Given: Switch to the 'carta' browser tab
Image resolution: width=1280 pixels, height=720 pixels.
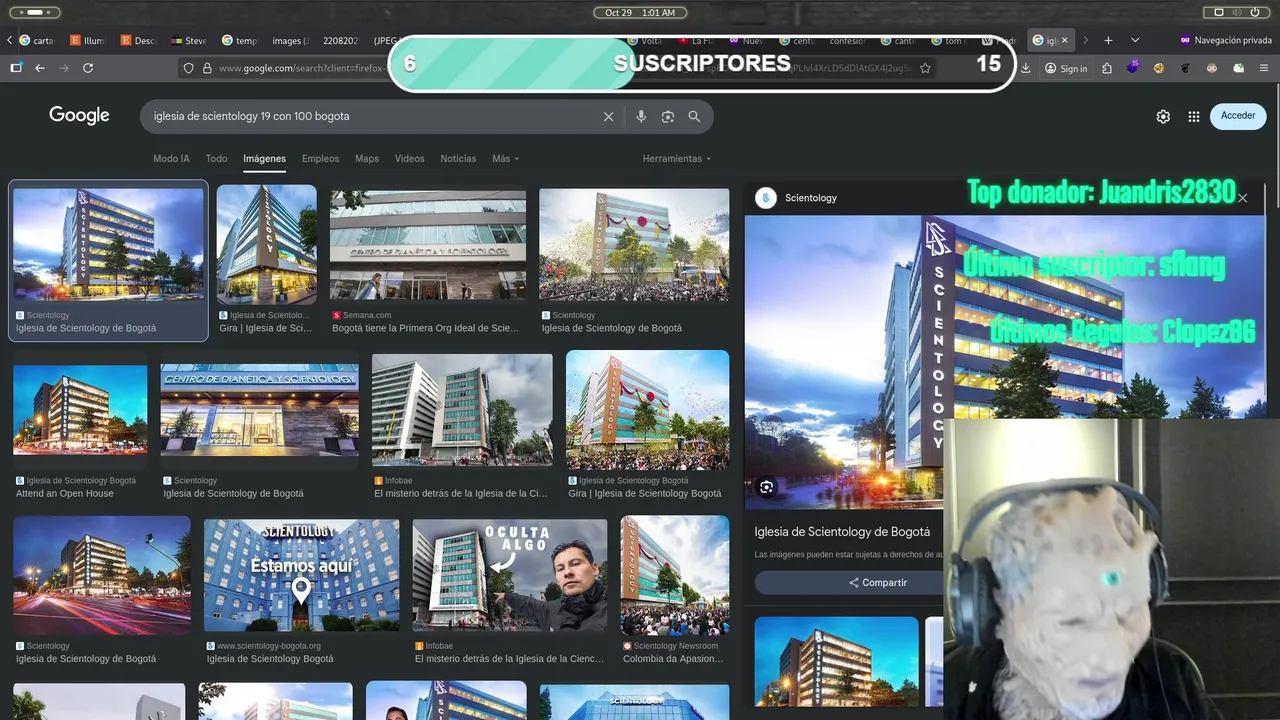Looking at the screenshot, I should [x=37, y=40].
